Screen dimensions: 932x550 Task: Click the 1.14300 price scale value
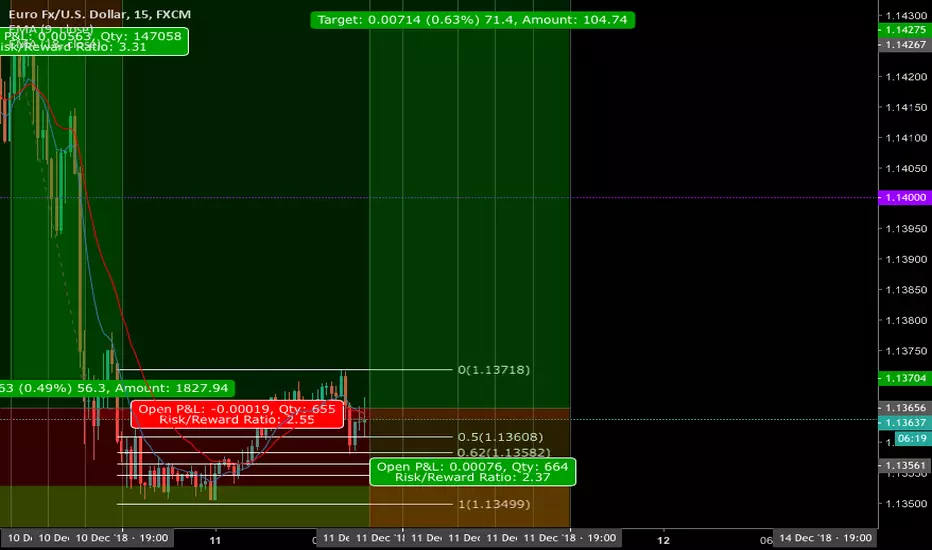906,15
